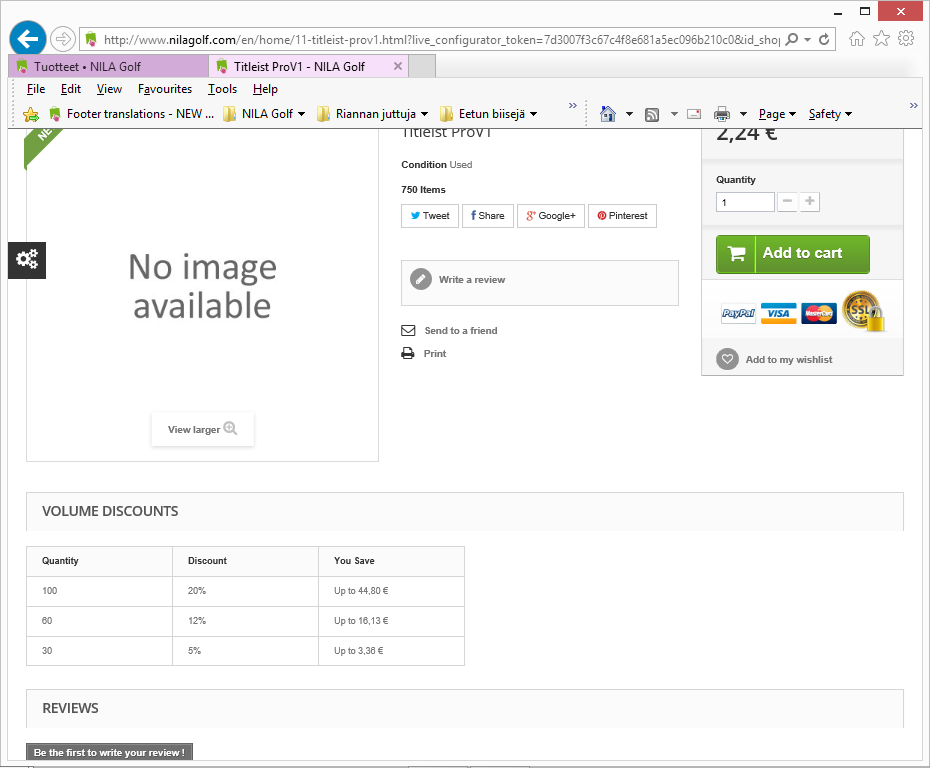
Task: Show more favourites bar items chevron
Action: (572, 106)
